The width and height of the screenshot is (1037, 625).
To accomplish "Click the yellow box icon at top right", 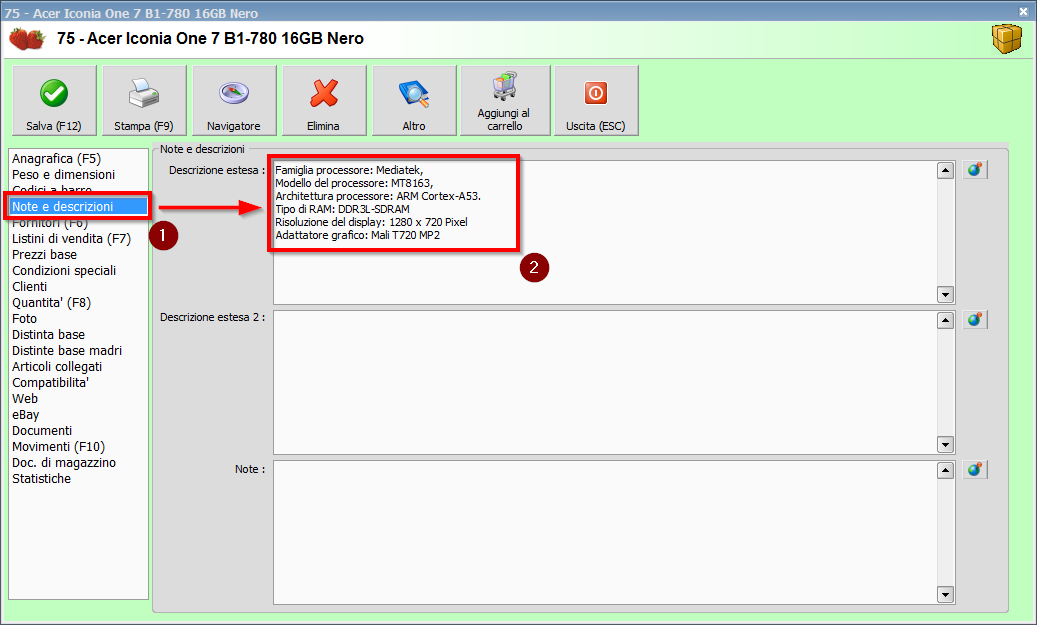I will click(x=1007, y=39).
